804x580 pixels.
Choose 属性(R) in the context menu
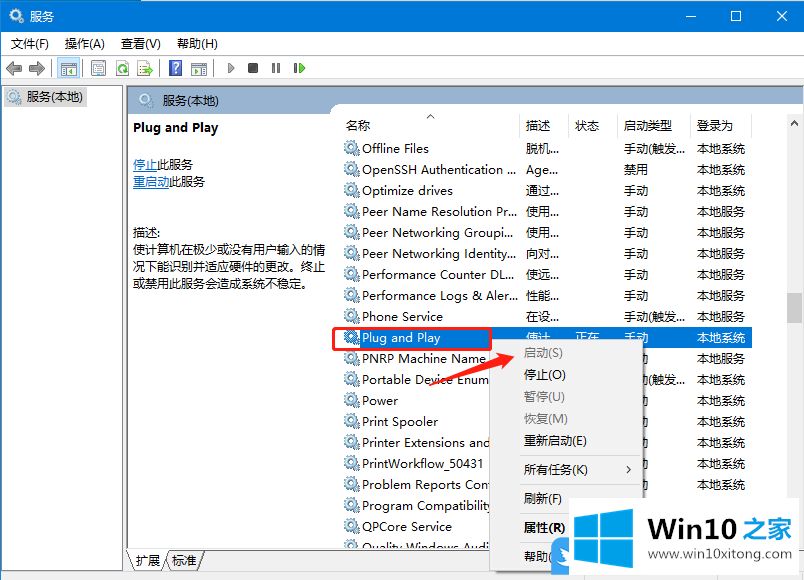click(x=545, y=528)
